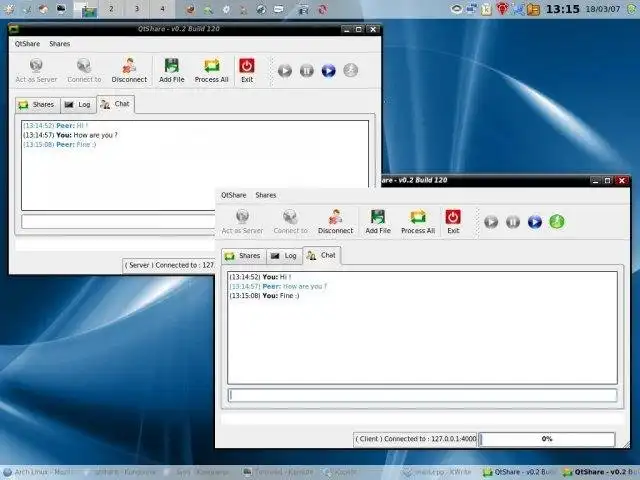The width and height of the screenshot is (640, 480).
Task: Click the resize grip of the client window
Action: click(626, 444)
